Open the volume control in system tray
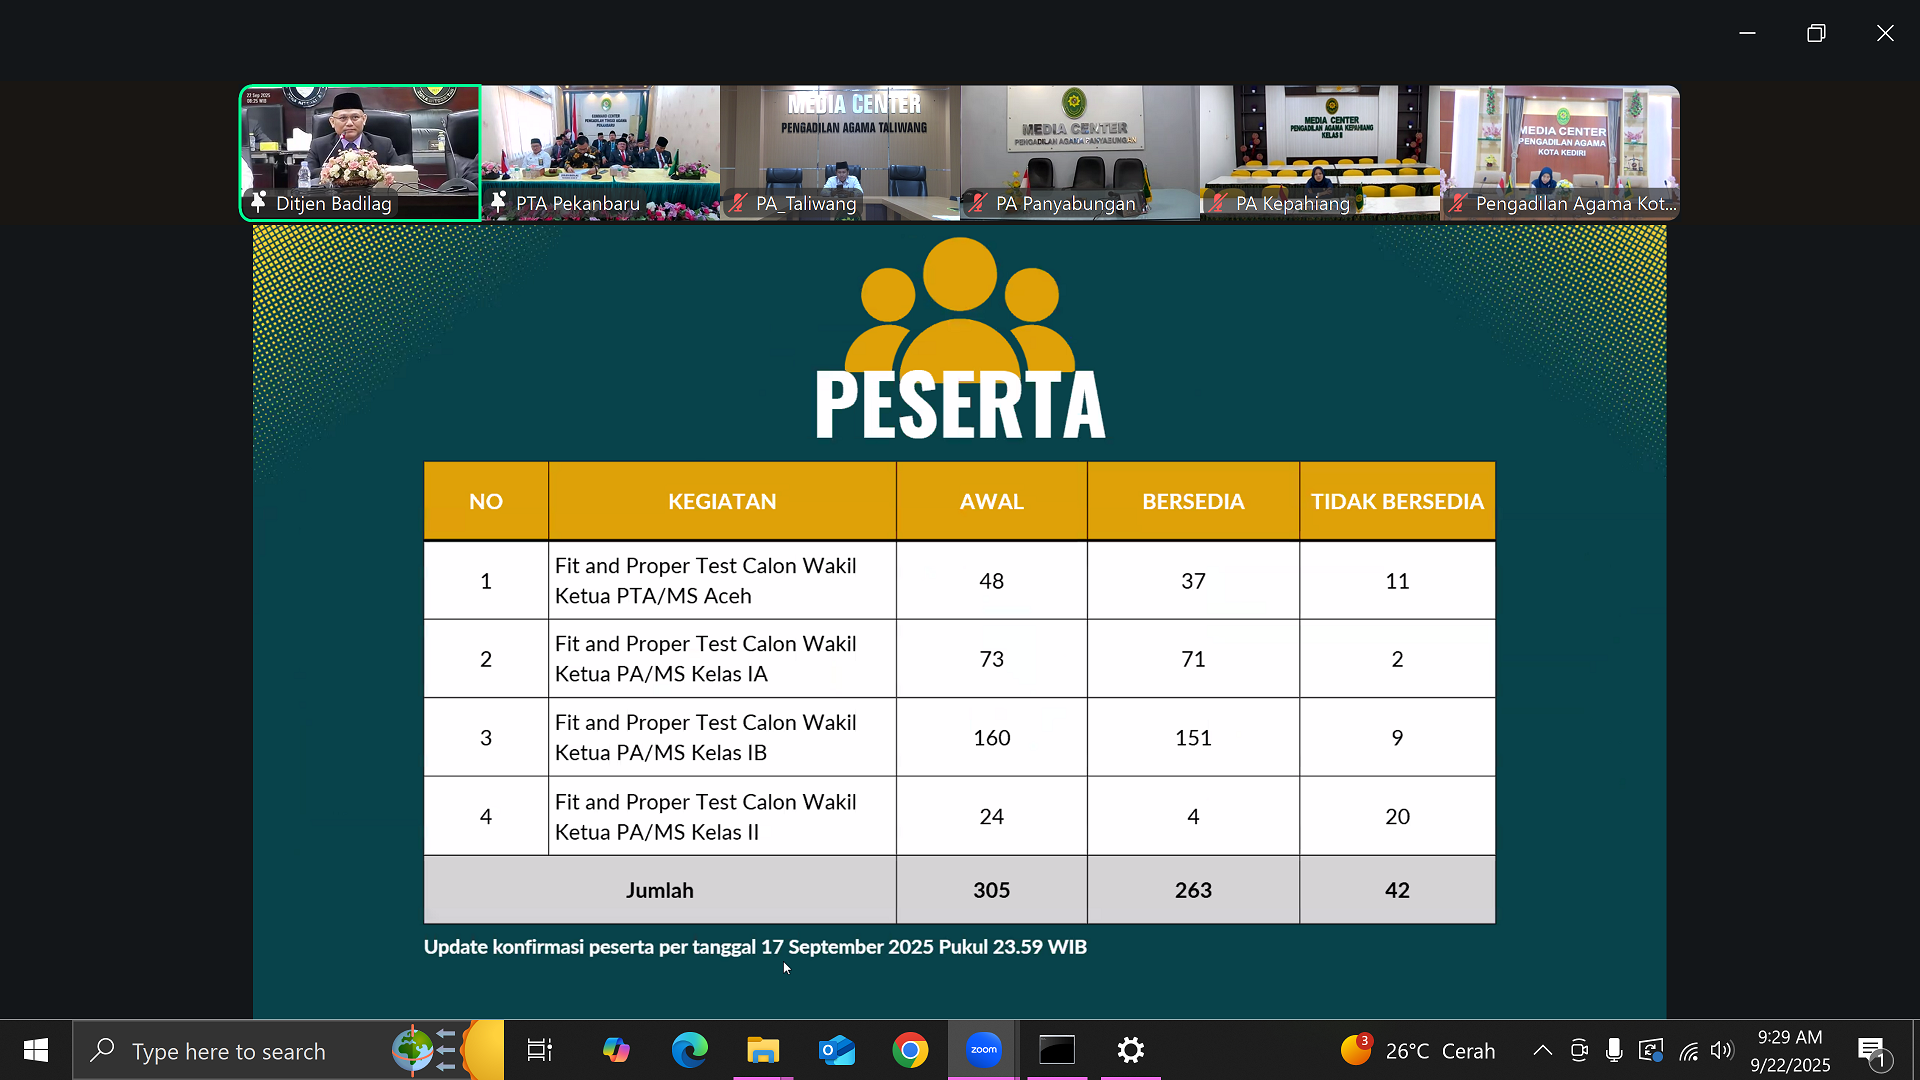This screenshot has width=1920, height=1080. (x=1721, y=1050)
